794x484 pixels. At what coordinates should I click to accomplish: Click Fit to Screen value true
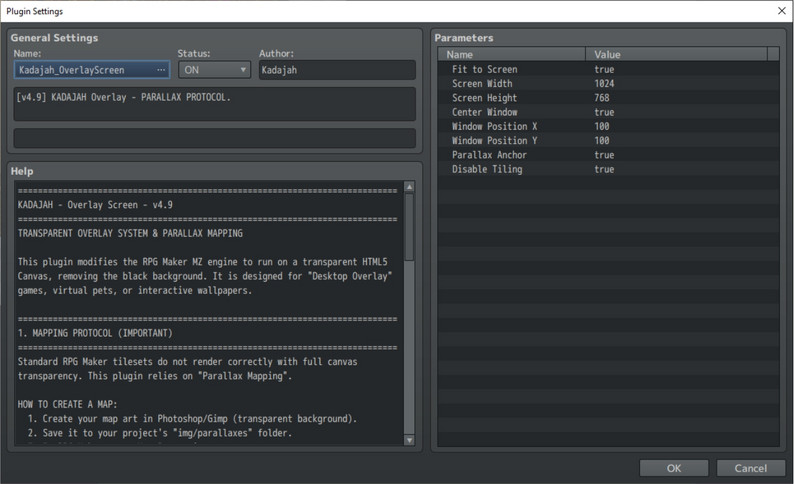pos(604,69)
